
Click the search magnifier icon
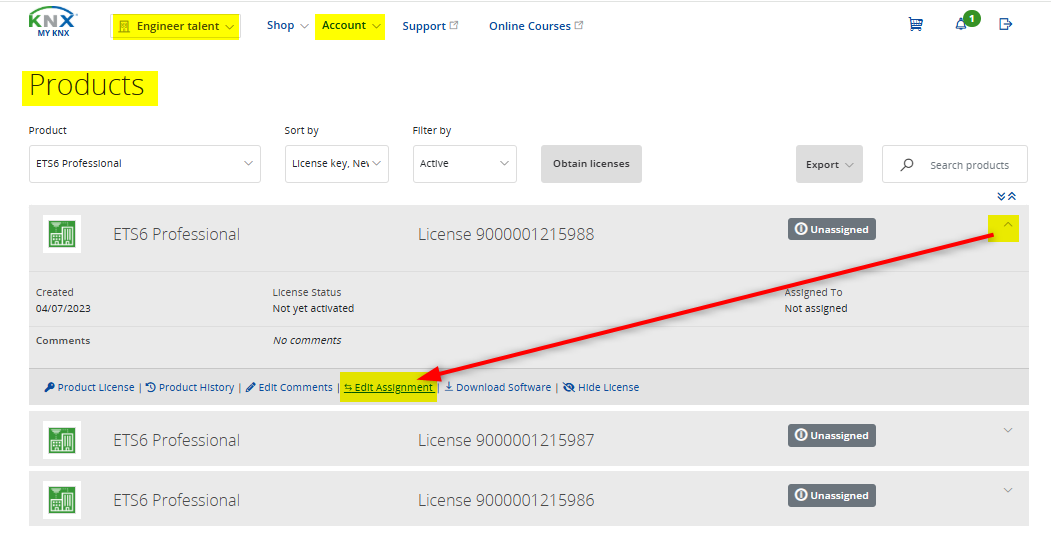click(907, 164)
